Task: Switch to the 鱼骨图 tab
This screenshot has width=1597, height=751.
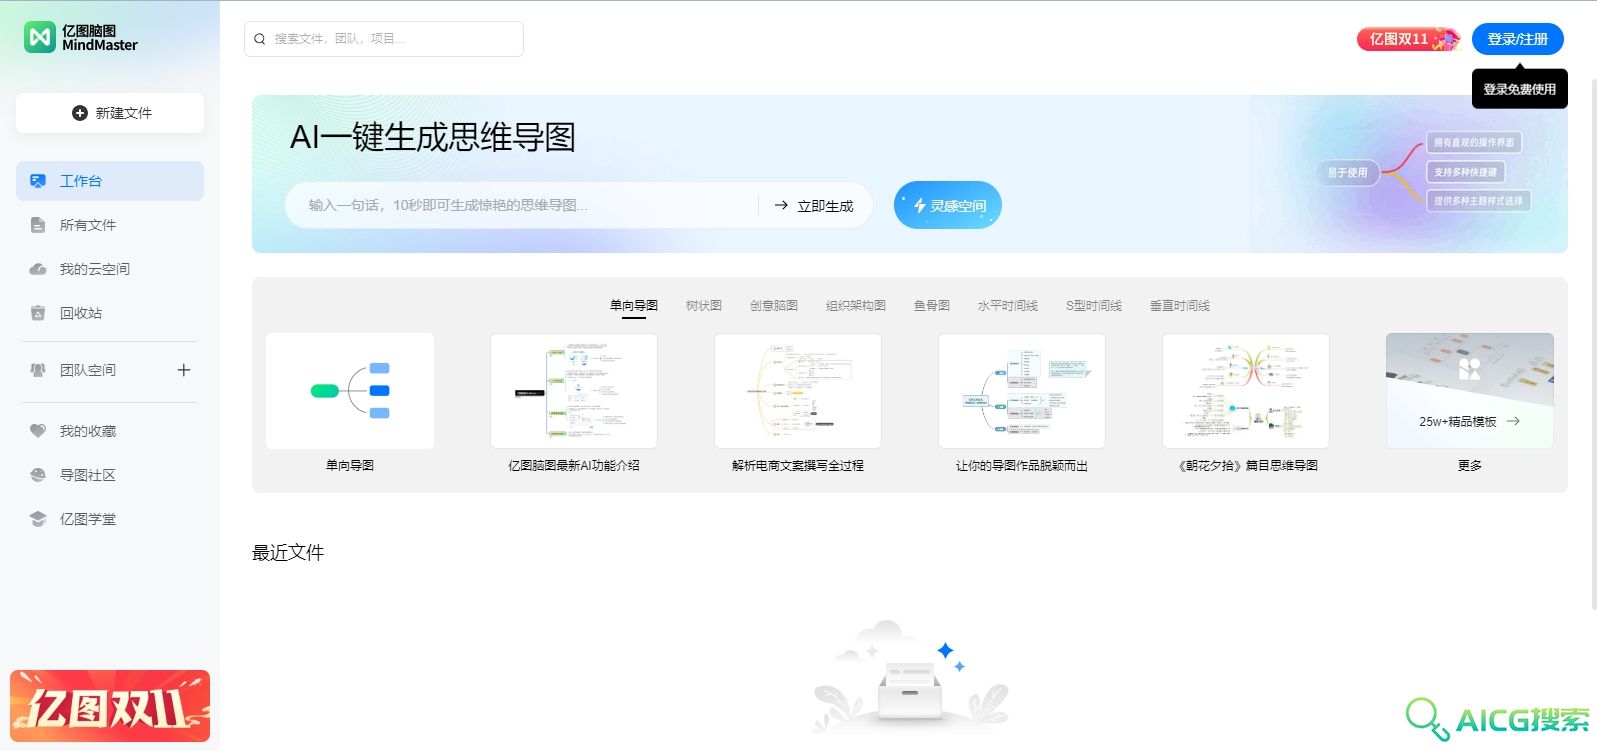Action: [x=932, y=306]
